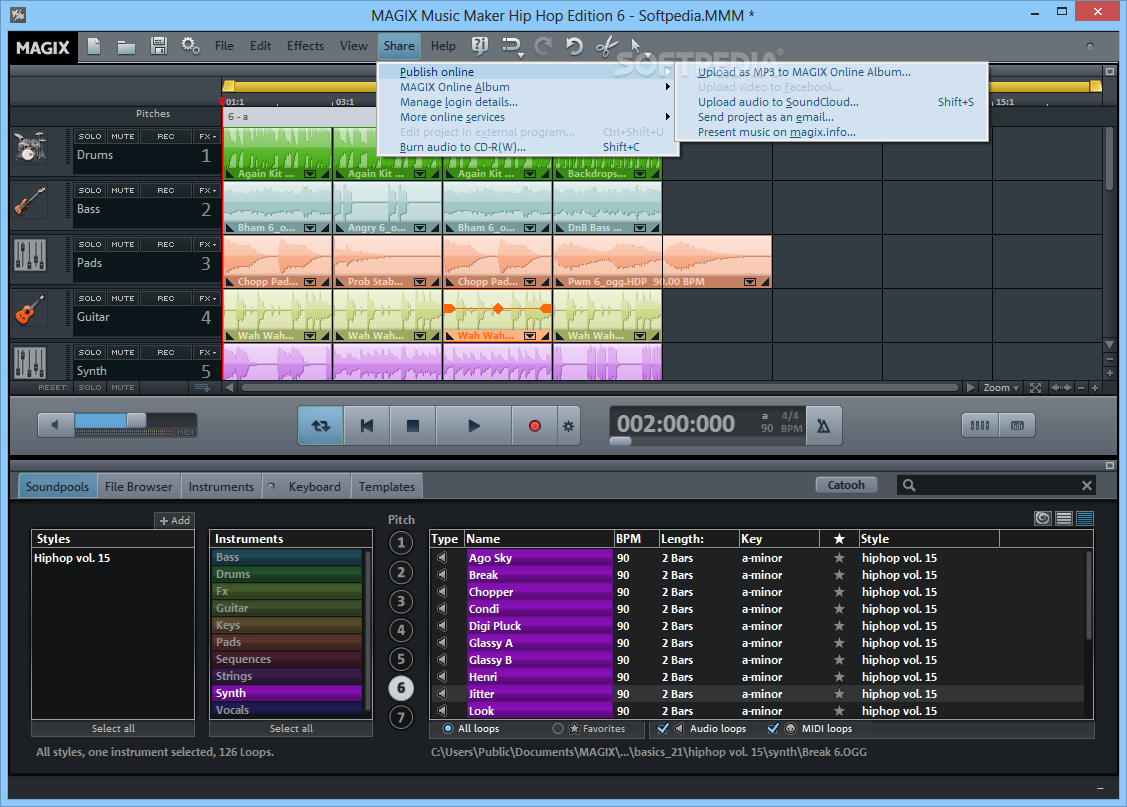Select the Favorites radio button
The width and height of the screenshot is (1127, 807).
tap(558, 729)
